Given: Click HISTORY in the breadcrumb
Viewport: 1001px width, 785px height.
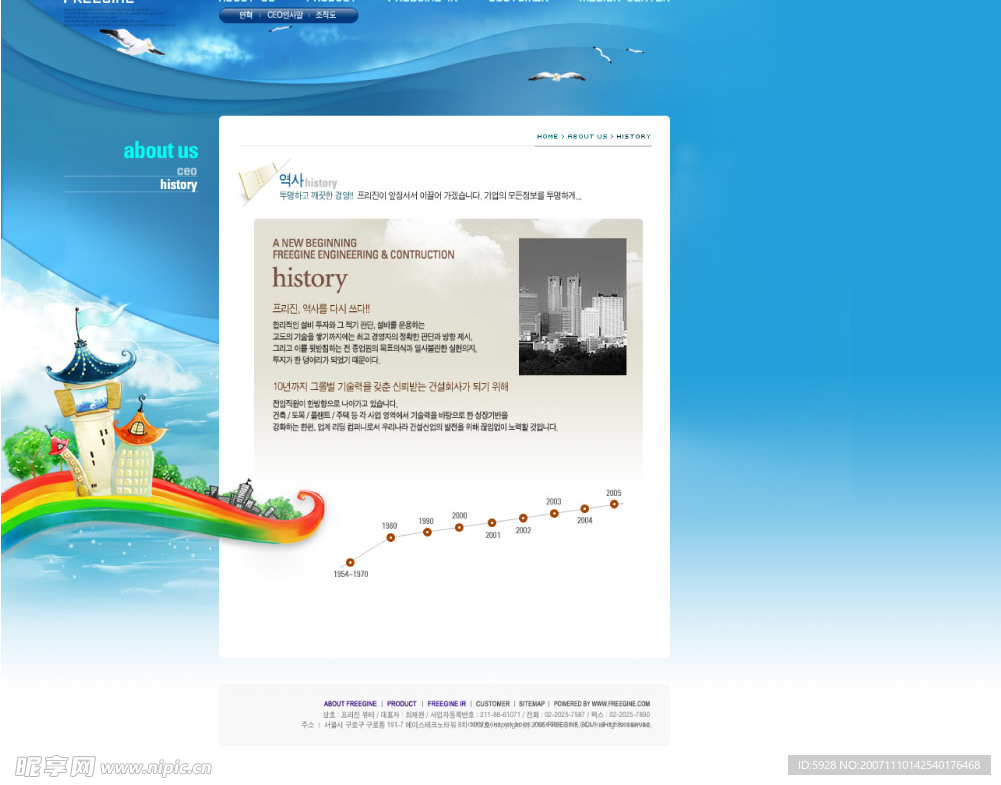Looking at the screenshot, I should 633,137.
